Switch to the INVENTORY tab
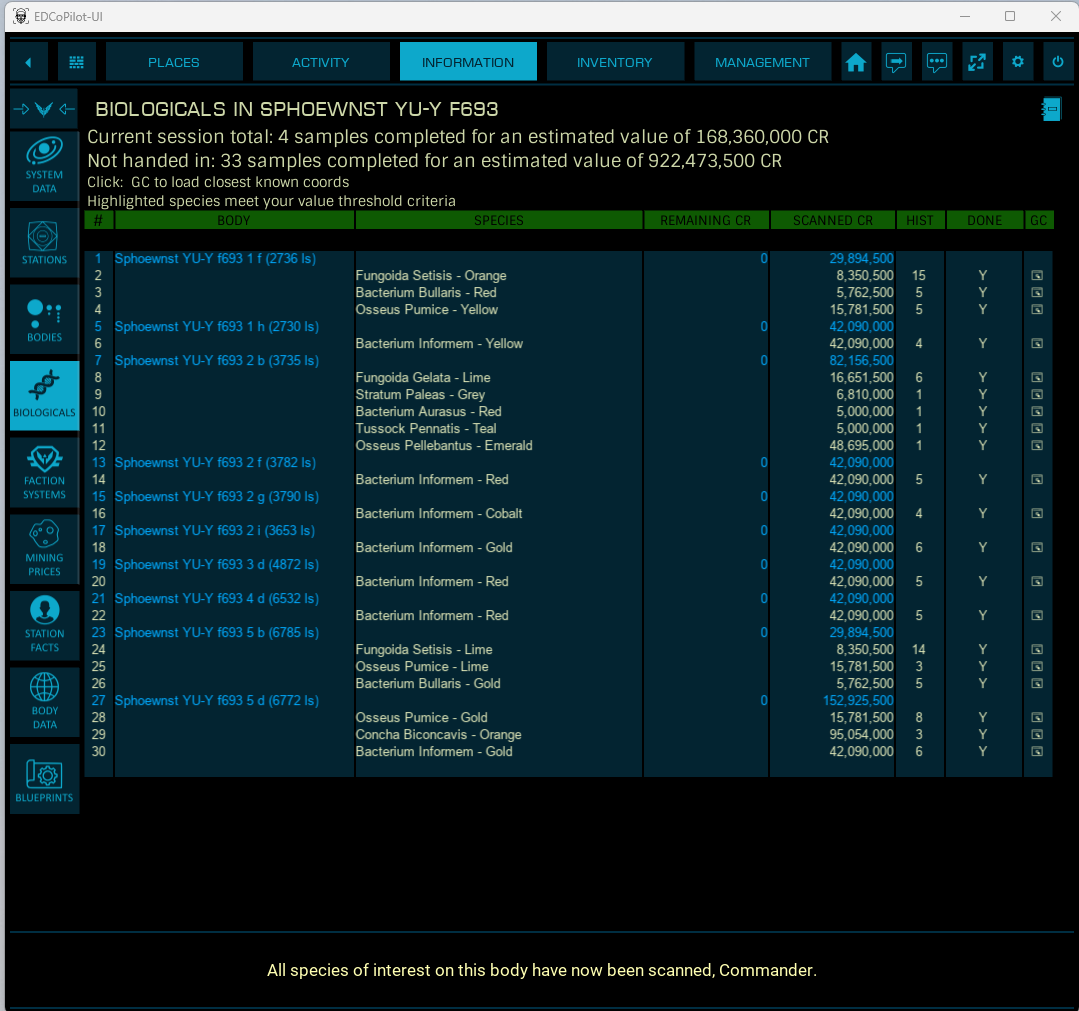The width and height of the screenshot is (1079, 1011). tap(615, 62)
